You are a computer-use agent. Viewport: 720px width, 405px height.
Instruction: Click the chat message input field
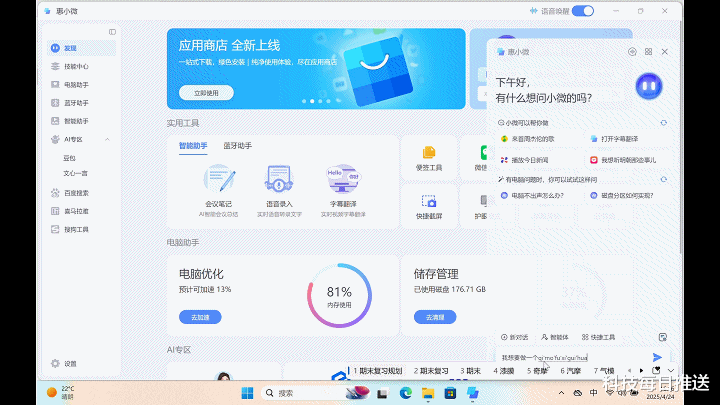(573, 357)
